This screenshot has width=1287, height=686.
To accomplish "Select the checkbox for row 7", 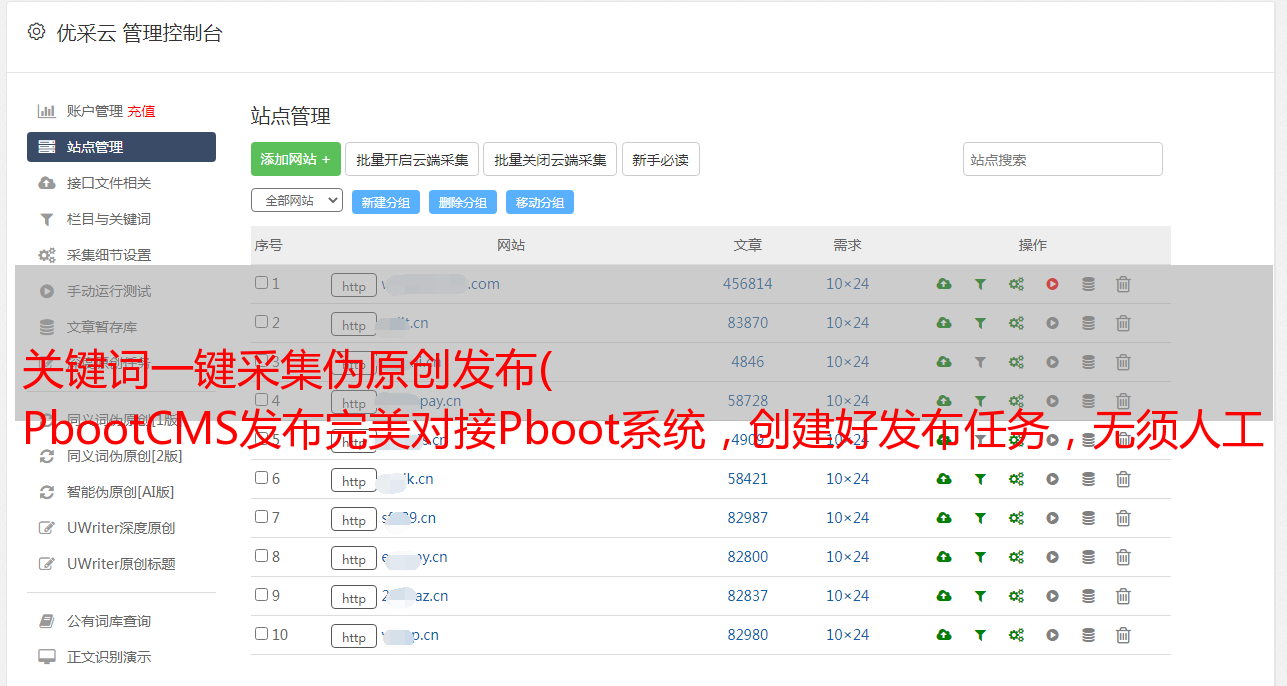I will click(262, 517).
